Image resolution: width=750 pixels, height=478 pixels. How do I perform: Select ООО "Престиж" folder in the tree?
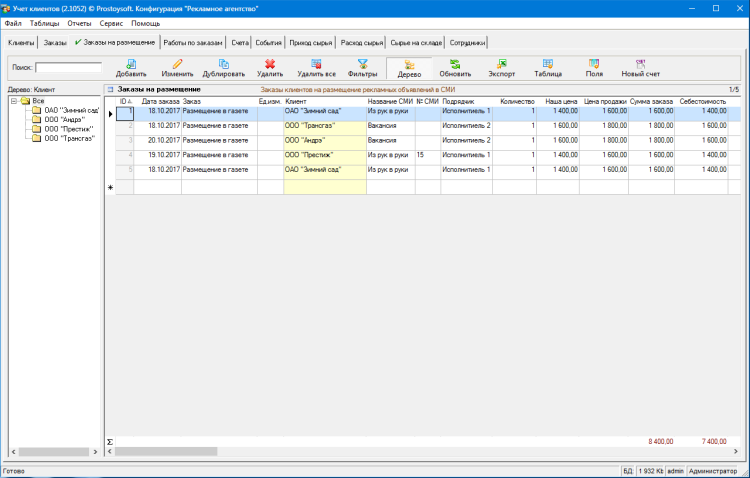pos(67,129)
